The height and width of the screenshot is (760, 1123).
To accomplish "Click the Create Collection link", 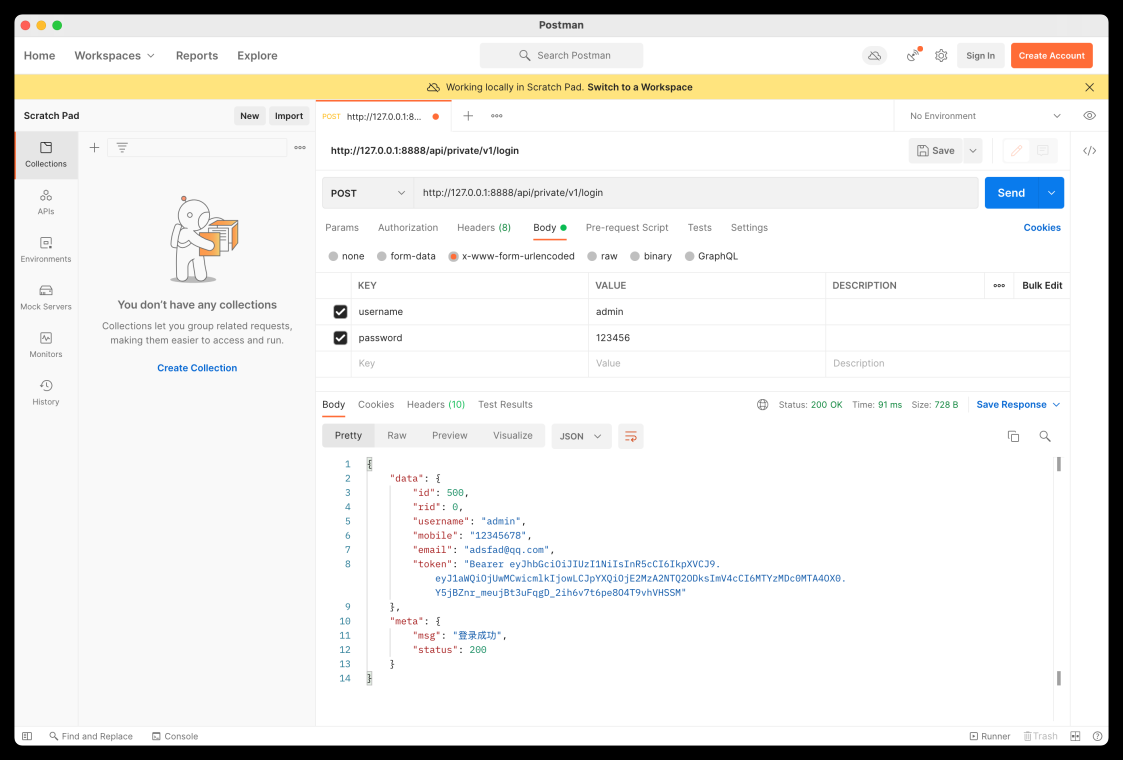I will 197,368.
